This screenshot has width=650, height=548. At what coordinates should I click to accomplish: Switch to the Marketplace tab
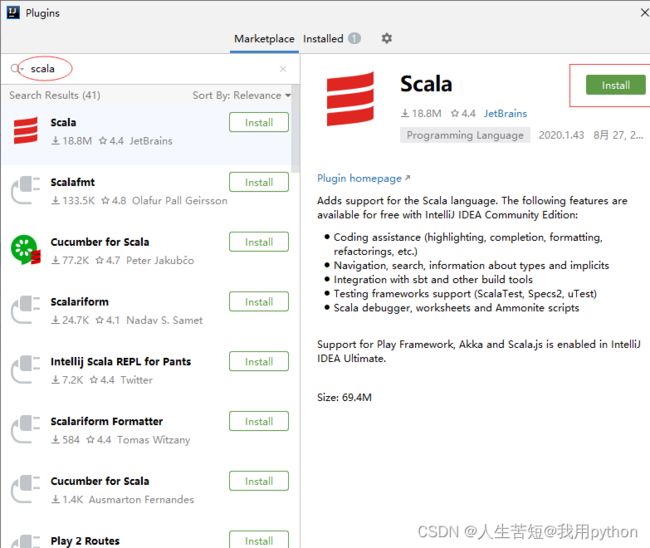click(264, 39)
